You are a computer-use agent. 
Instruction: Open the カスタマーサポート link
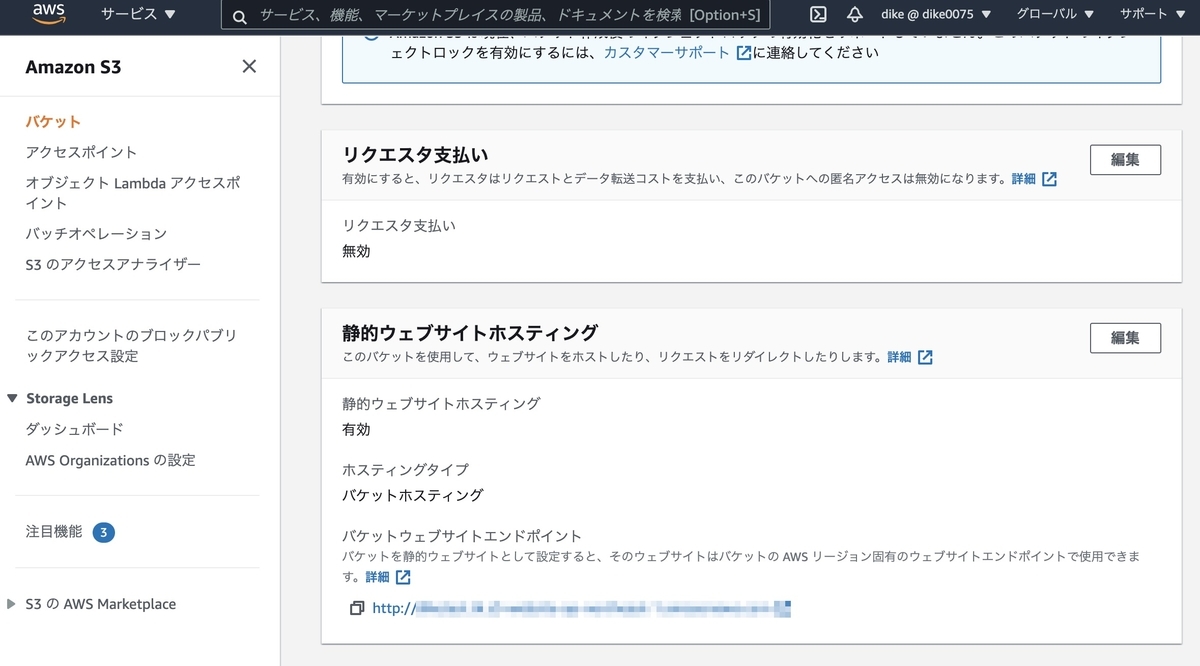coord(666,52)
